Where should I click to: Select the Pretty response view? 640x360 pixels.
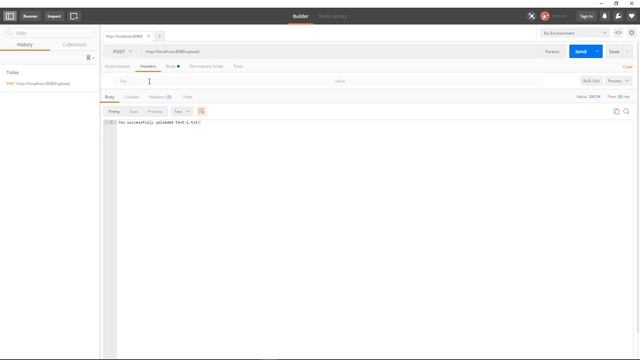click(x=114, y=111)
